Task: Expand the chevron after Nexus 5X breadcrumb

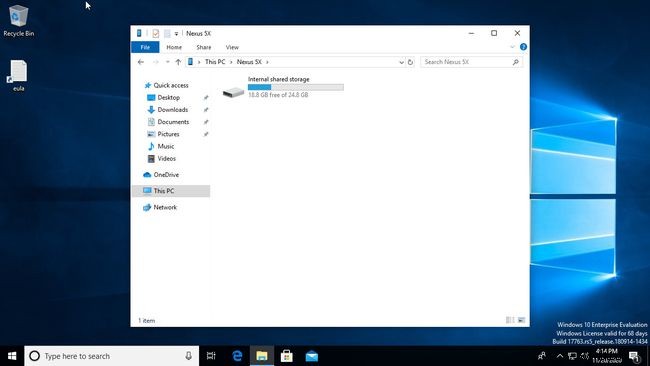Action: [x=267, y=62]
